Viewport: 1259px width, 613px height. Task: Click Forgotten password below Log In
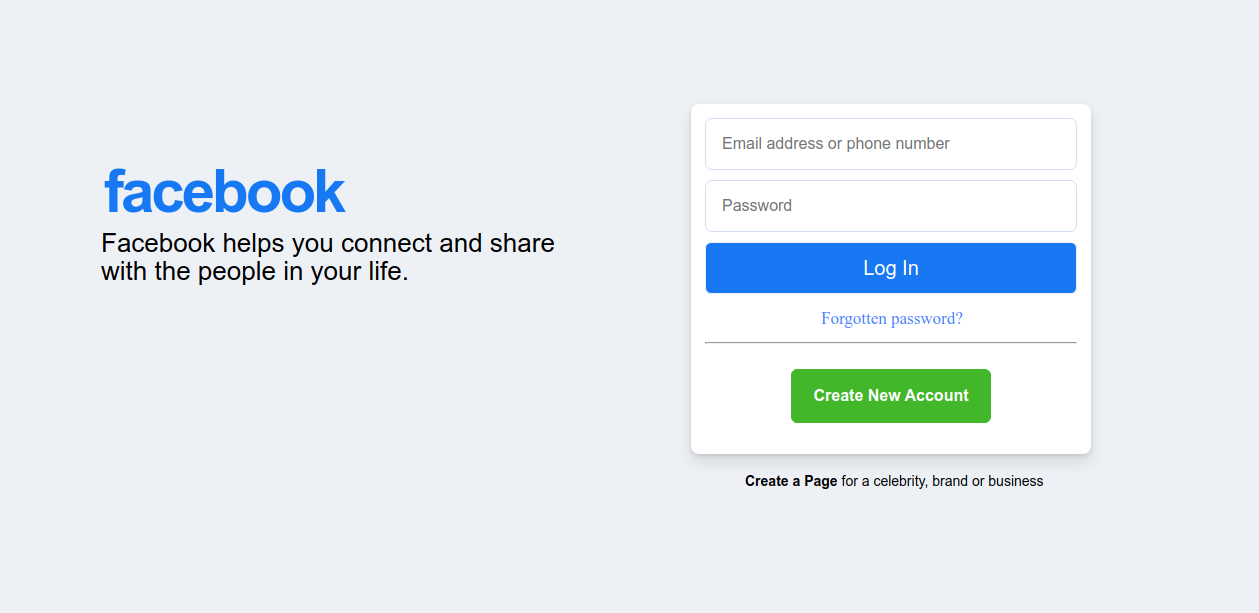tap(890, 318)
